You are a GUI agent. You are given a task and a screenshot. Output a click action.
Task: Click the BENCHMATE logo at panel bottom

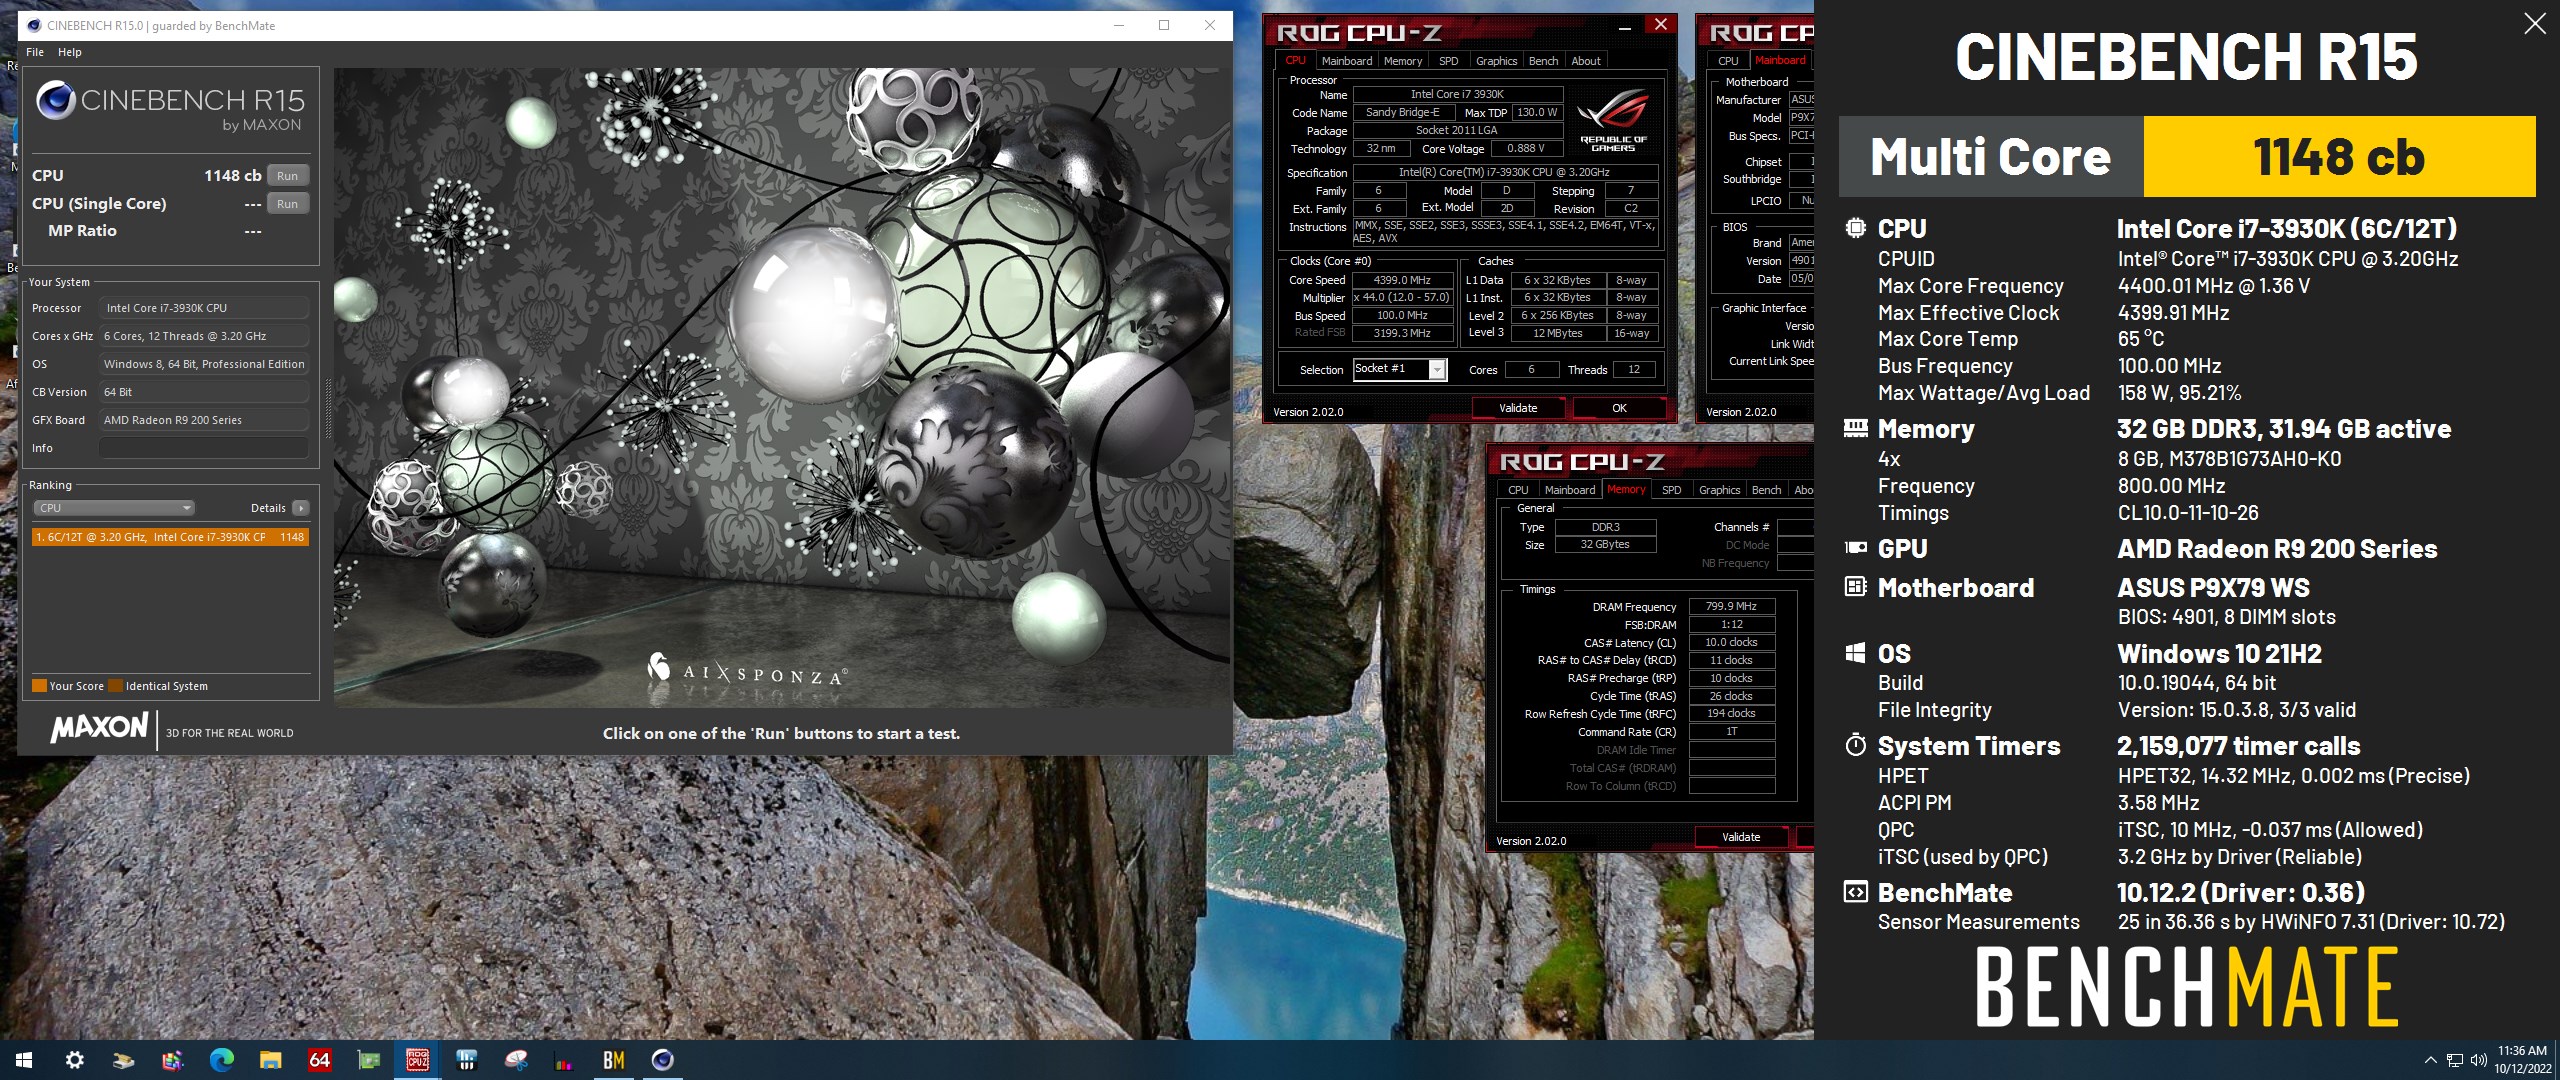click(x=2187, y=987)
